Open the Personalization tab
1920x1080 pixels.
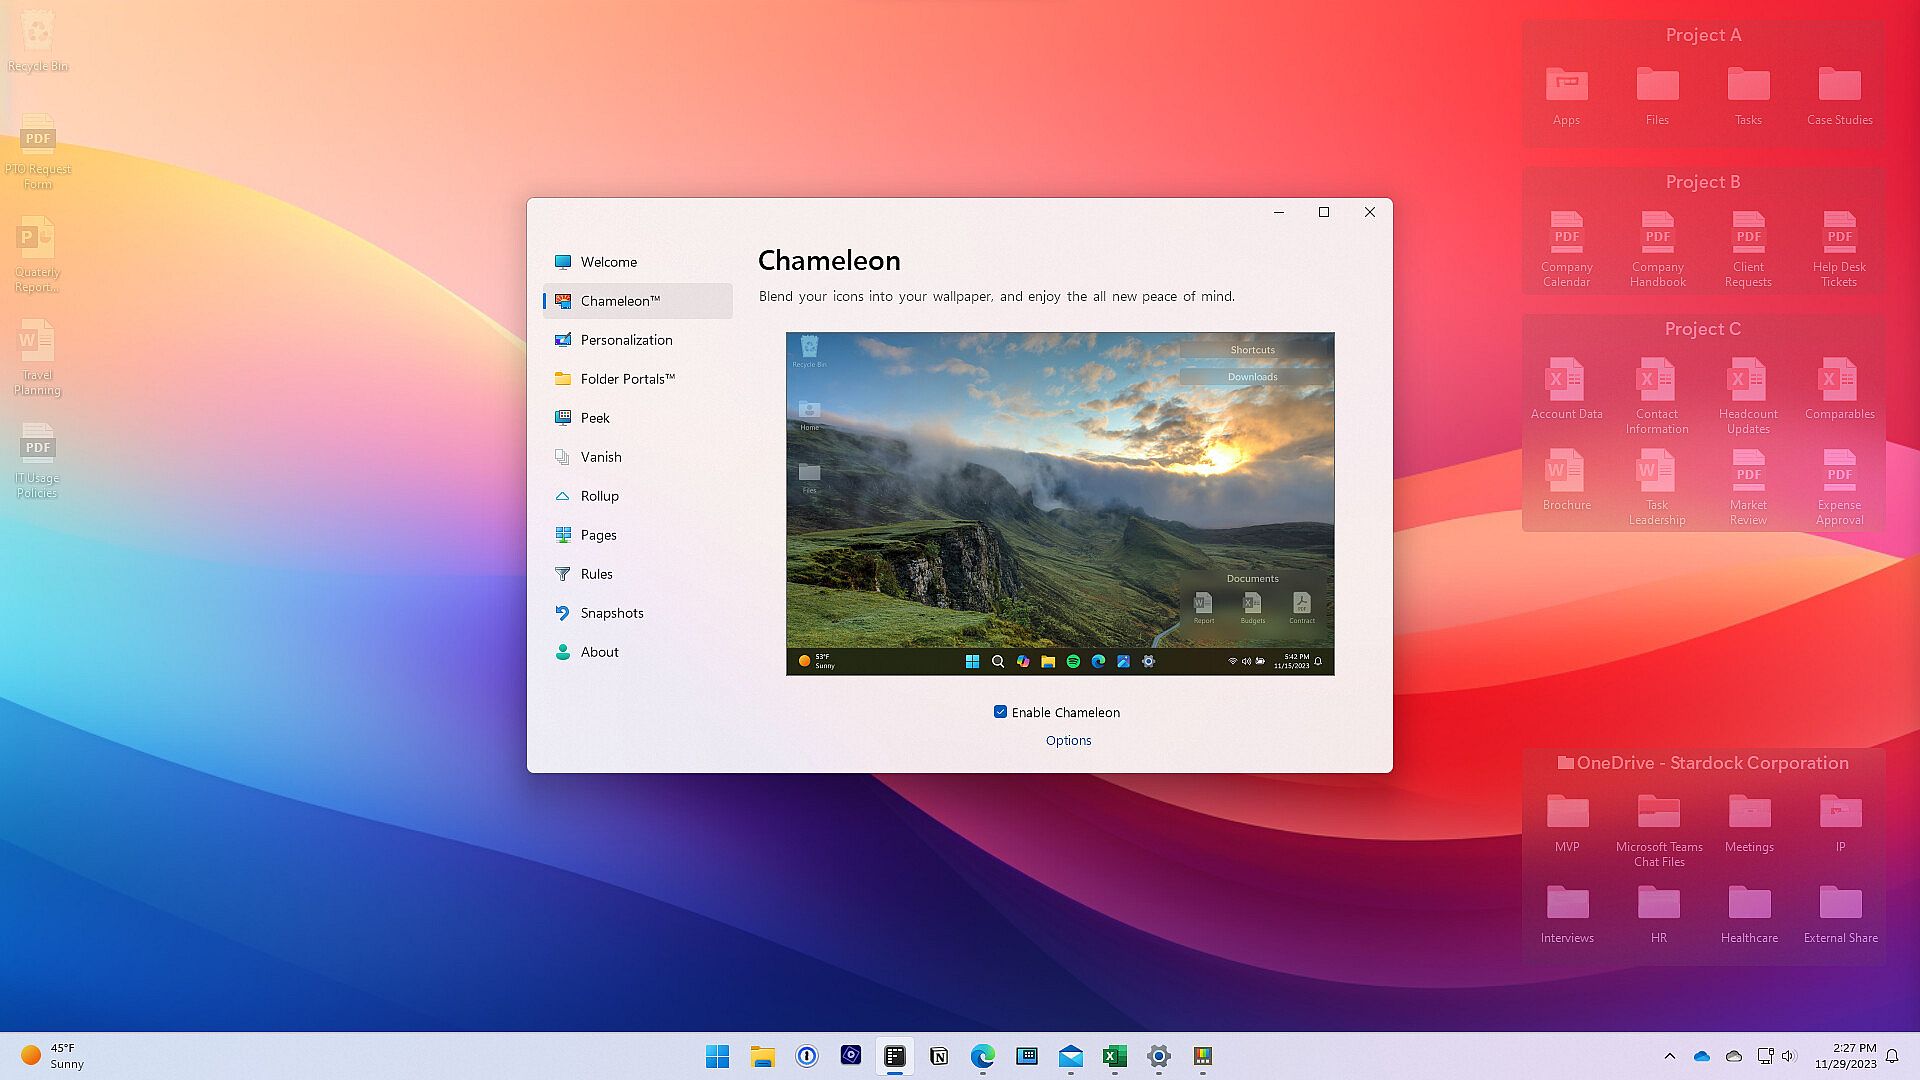[x=626, y=340]
